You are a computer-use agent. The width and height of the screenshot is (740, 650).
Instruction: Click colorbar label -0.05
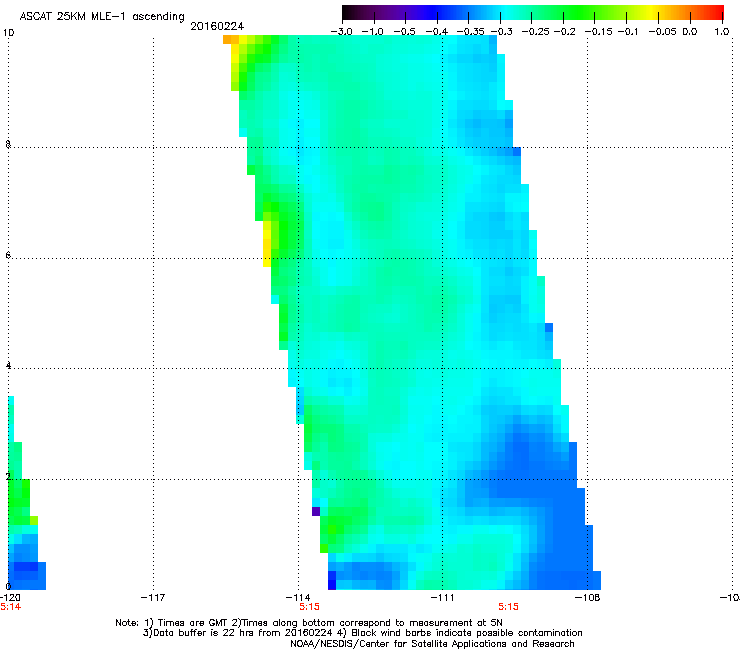663,32
